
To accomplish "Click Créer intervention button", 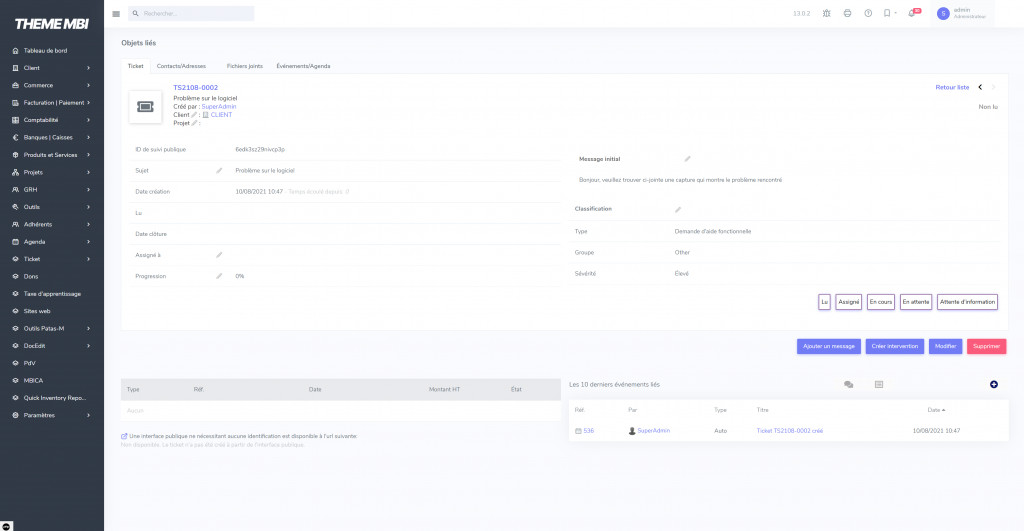I will [895, 346].
